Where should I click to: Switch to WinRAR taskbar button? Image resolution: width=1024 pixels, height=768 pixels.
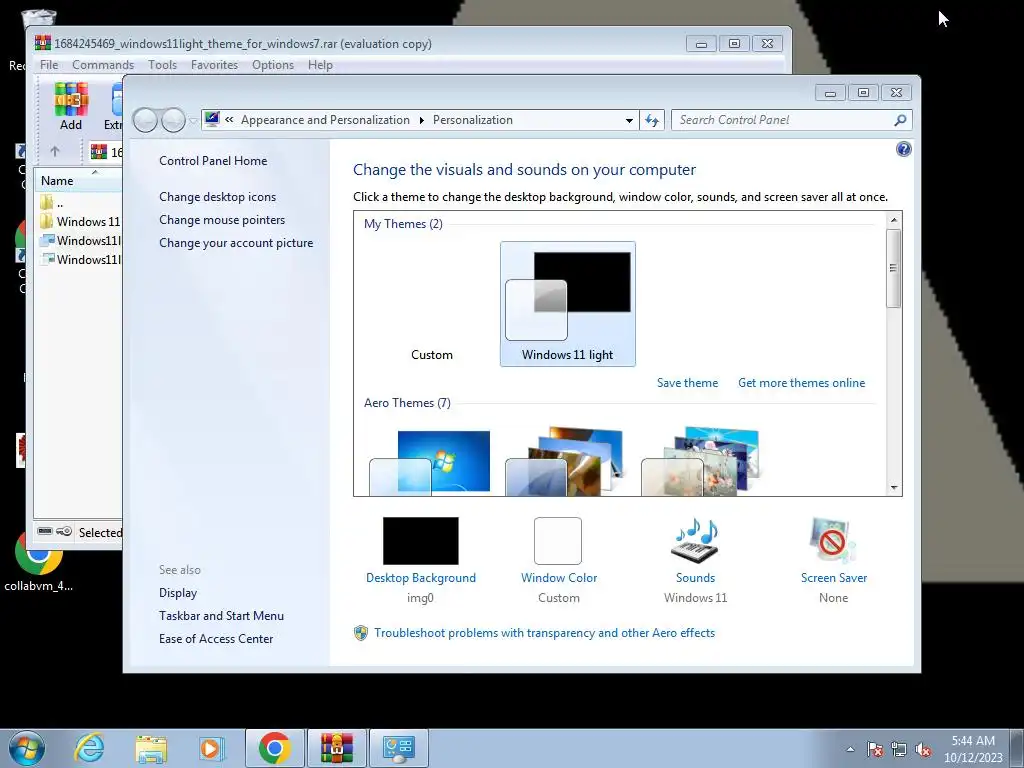pos(337,748)
